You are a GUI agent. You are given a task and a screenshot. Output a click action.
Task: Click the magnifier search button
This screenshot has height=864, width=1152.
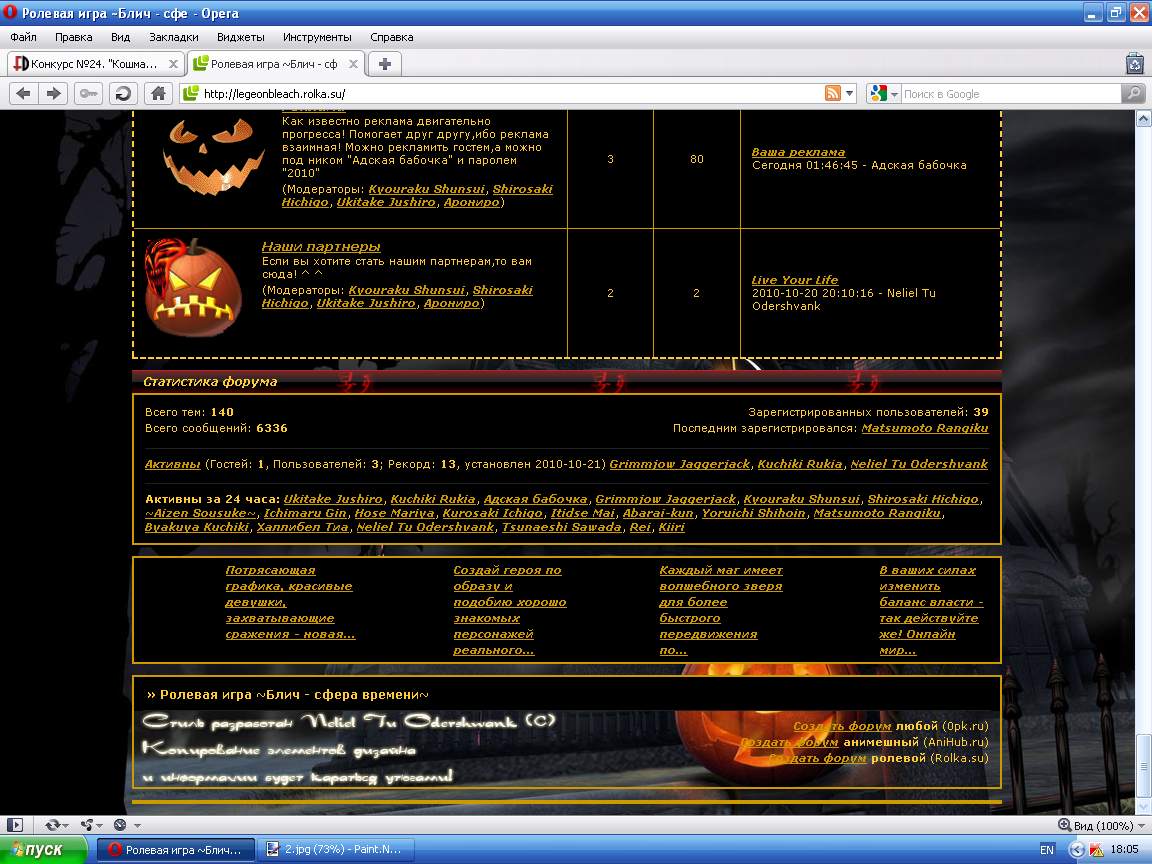(1133, 93)
